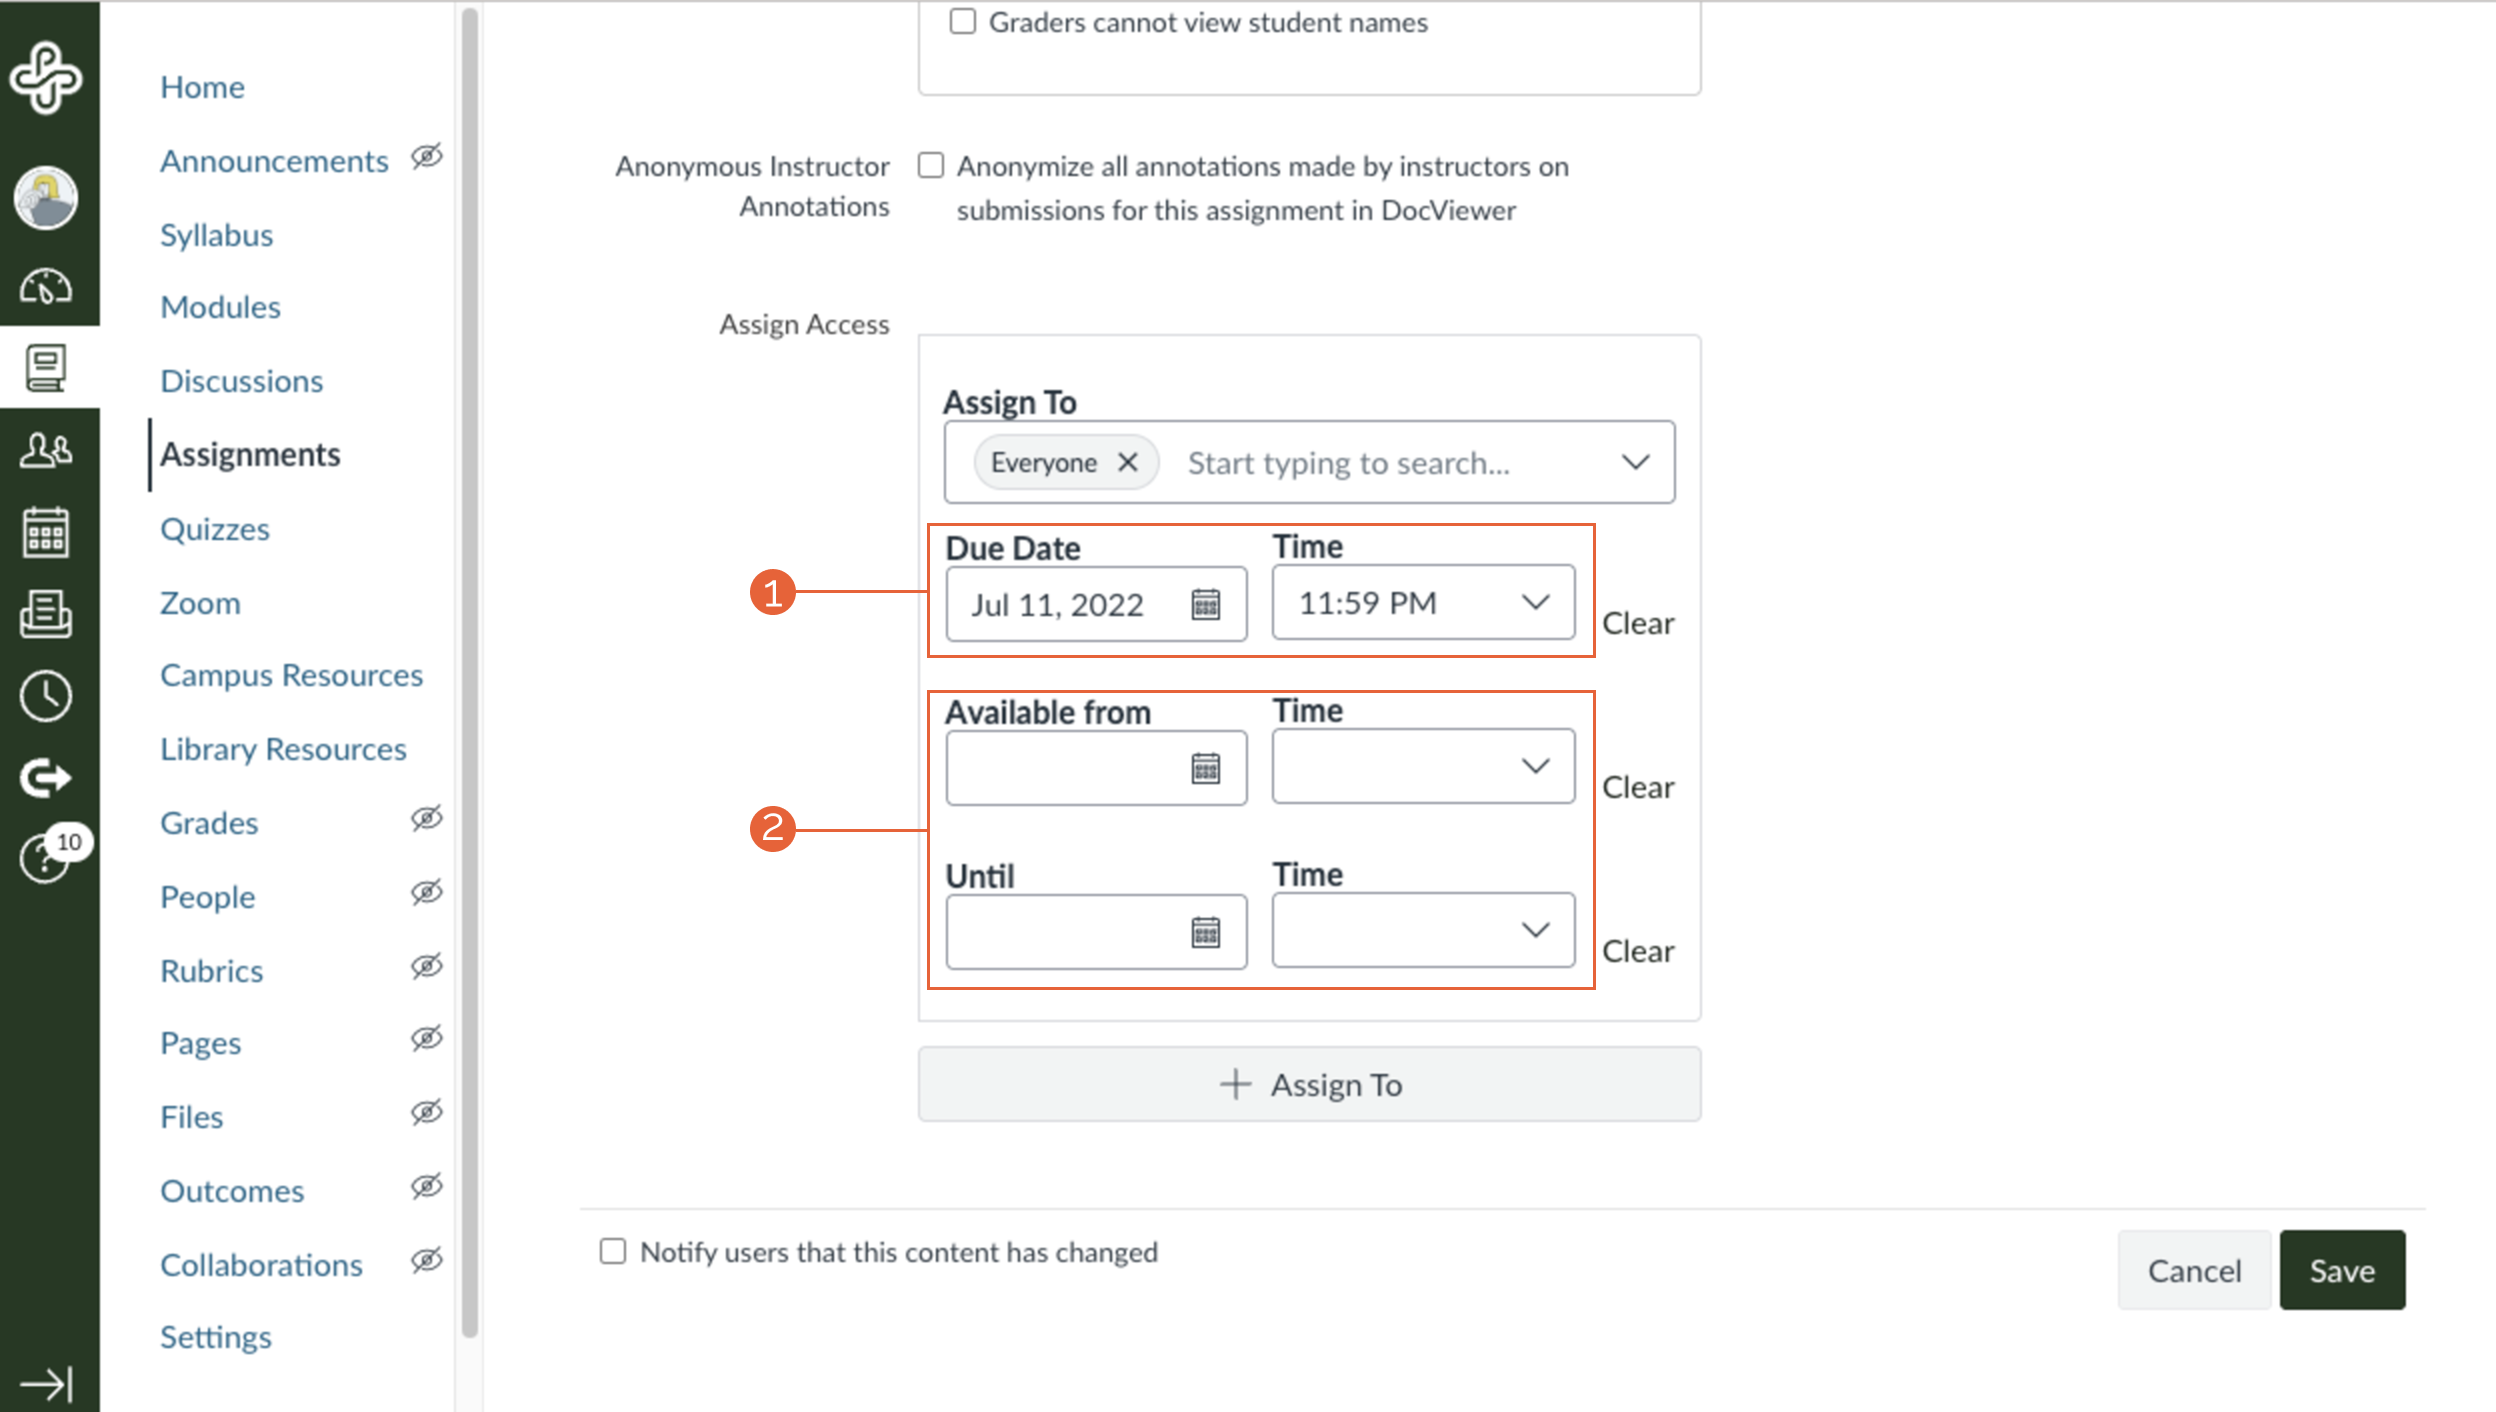Add another Assign To section

tap(1309, 1084)
